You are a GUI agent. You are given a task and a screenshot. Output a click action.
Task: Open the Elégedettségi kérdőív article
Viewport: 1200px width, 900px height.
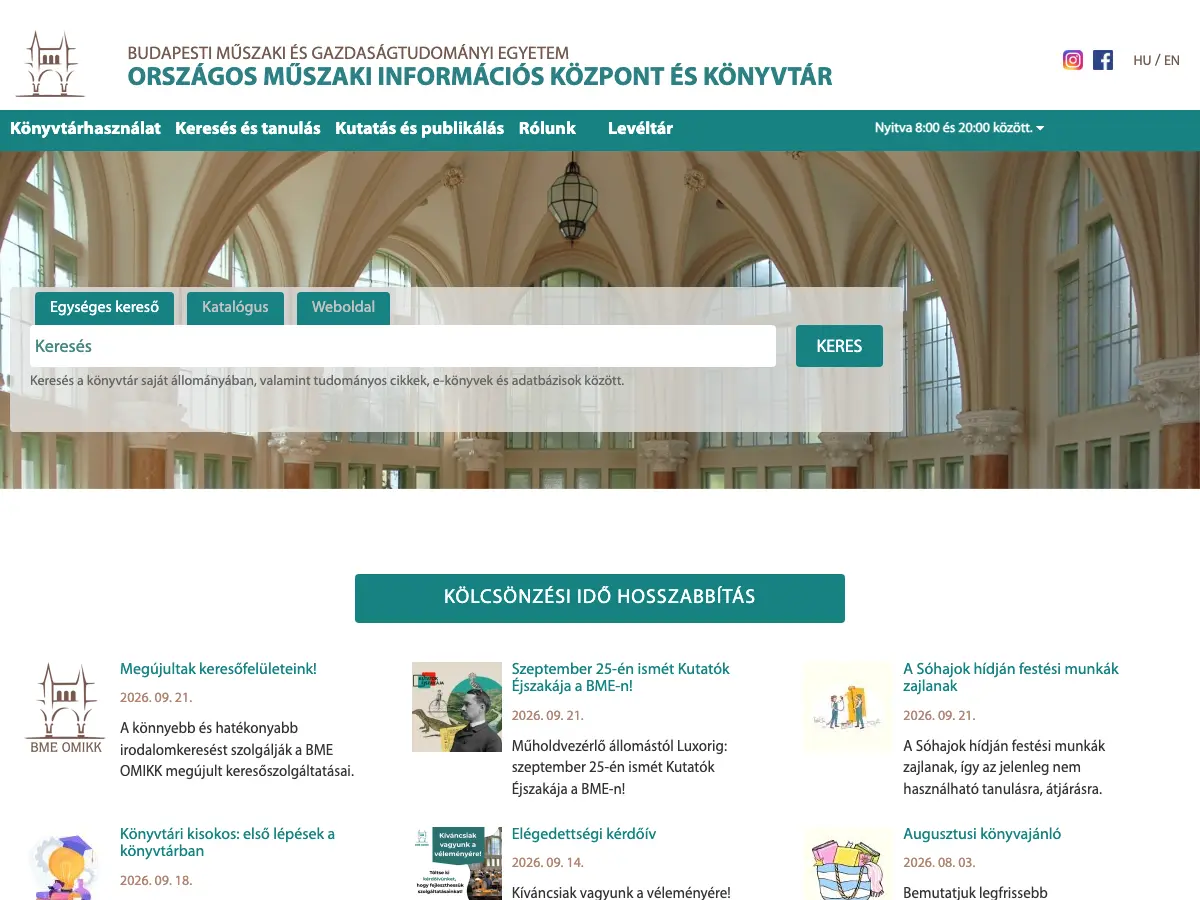pyautogui.click(x=584, y=834)
